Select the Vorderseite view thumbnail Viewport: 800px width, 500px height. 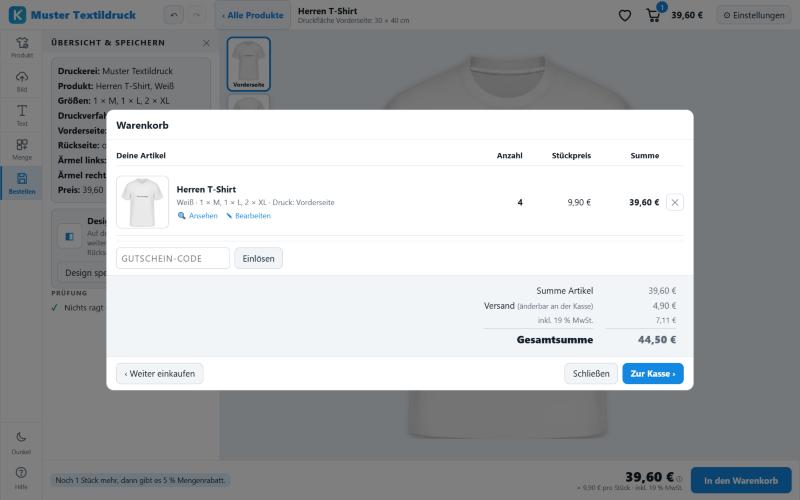(x=248, y=64)
